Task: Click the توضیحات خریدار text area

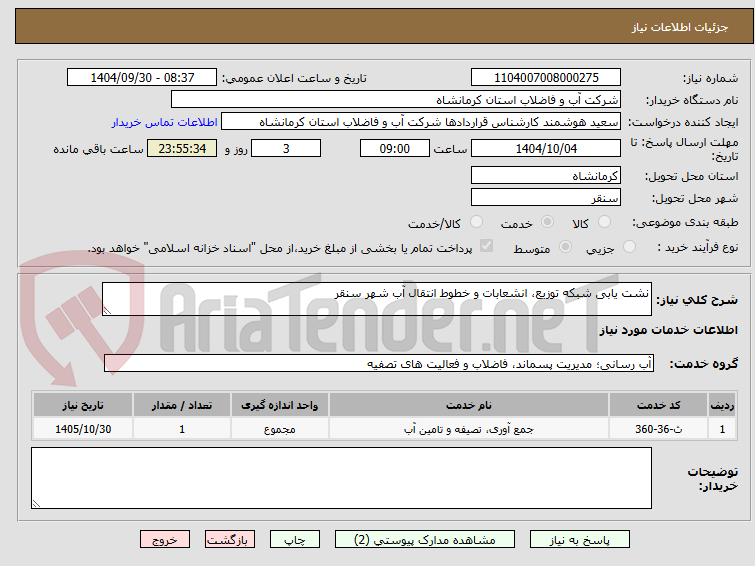Action: tap(341, 478)
